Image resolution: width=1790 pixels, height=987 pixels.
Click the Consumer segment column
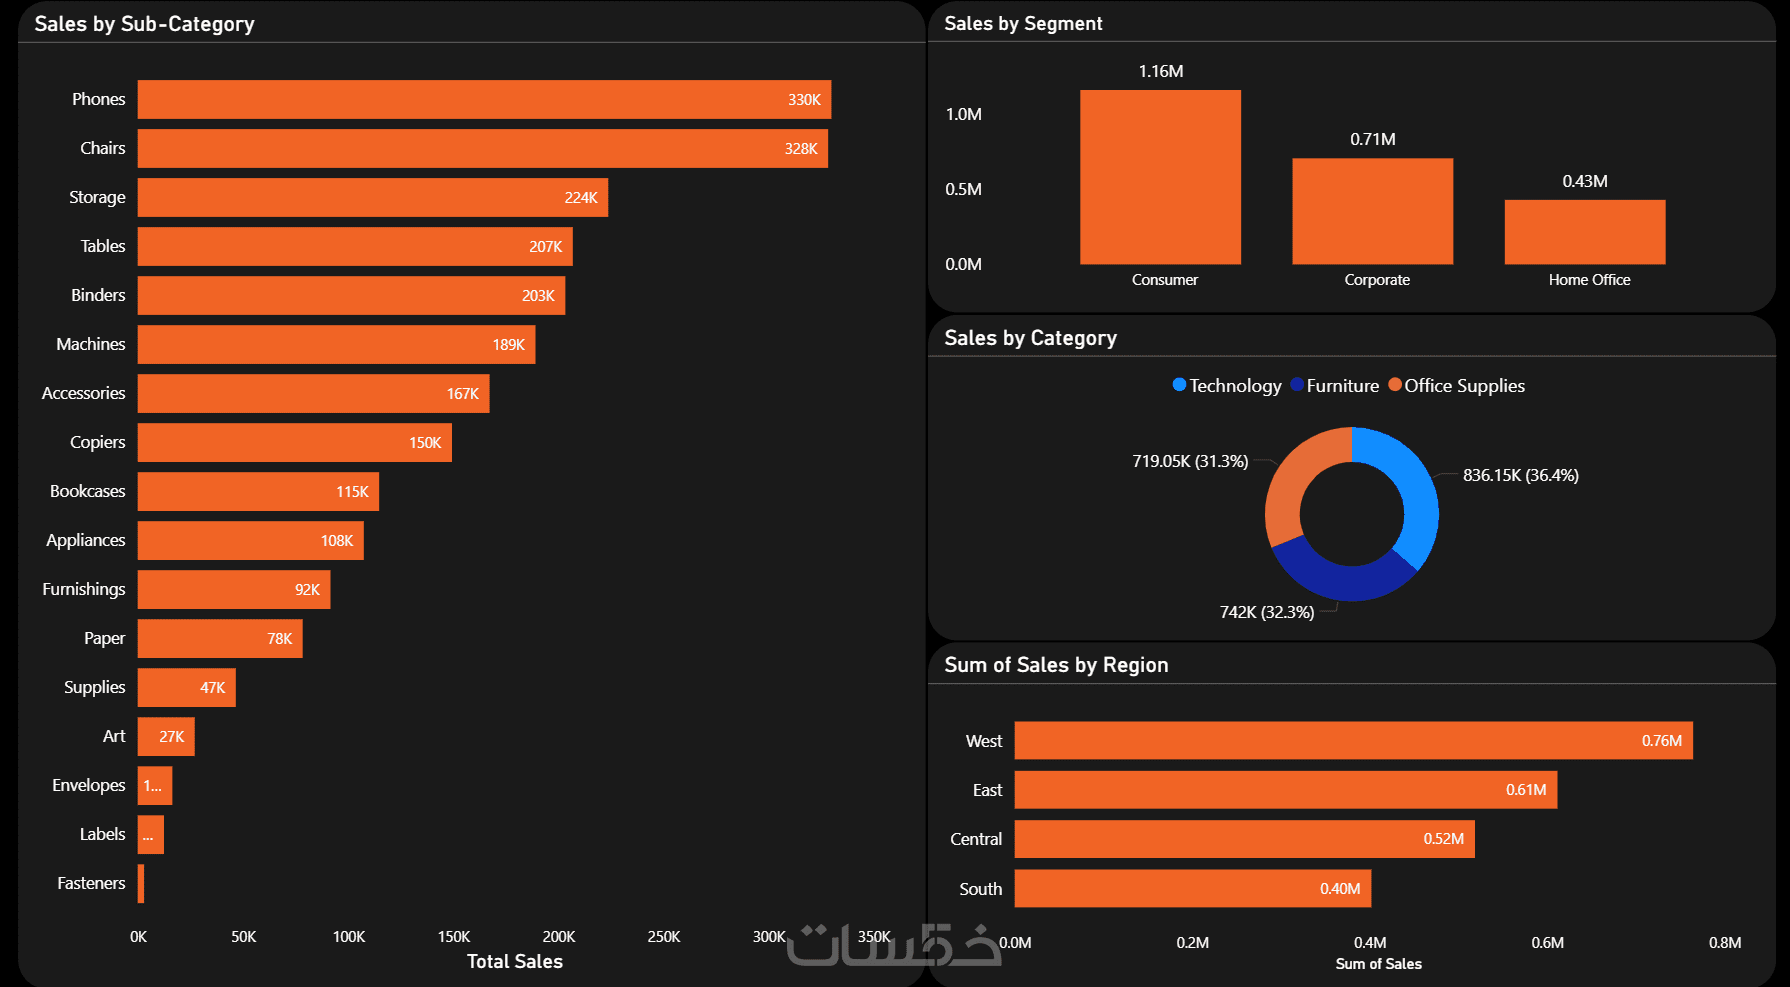pos(1160,177)
